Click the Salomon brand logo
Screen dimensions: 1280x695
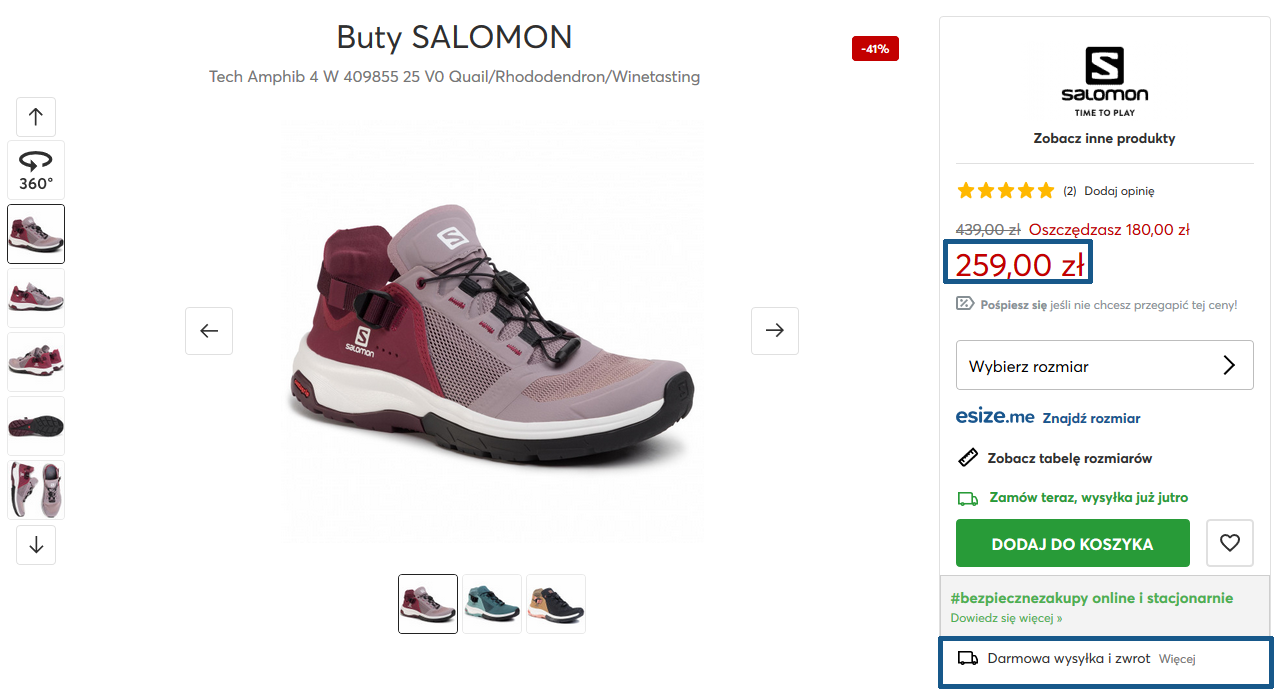click(1105, 81)
